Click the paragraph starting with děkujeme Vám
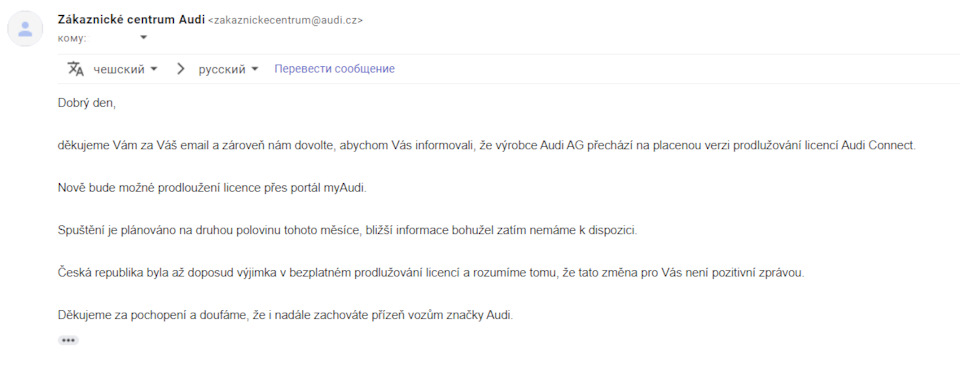Image resolution: width=960 pixels, height=386 pixels. [486, 147]
